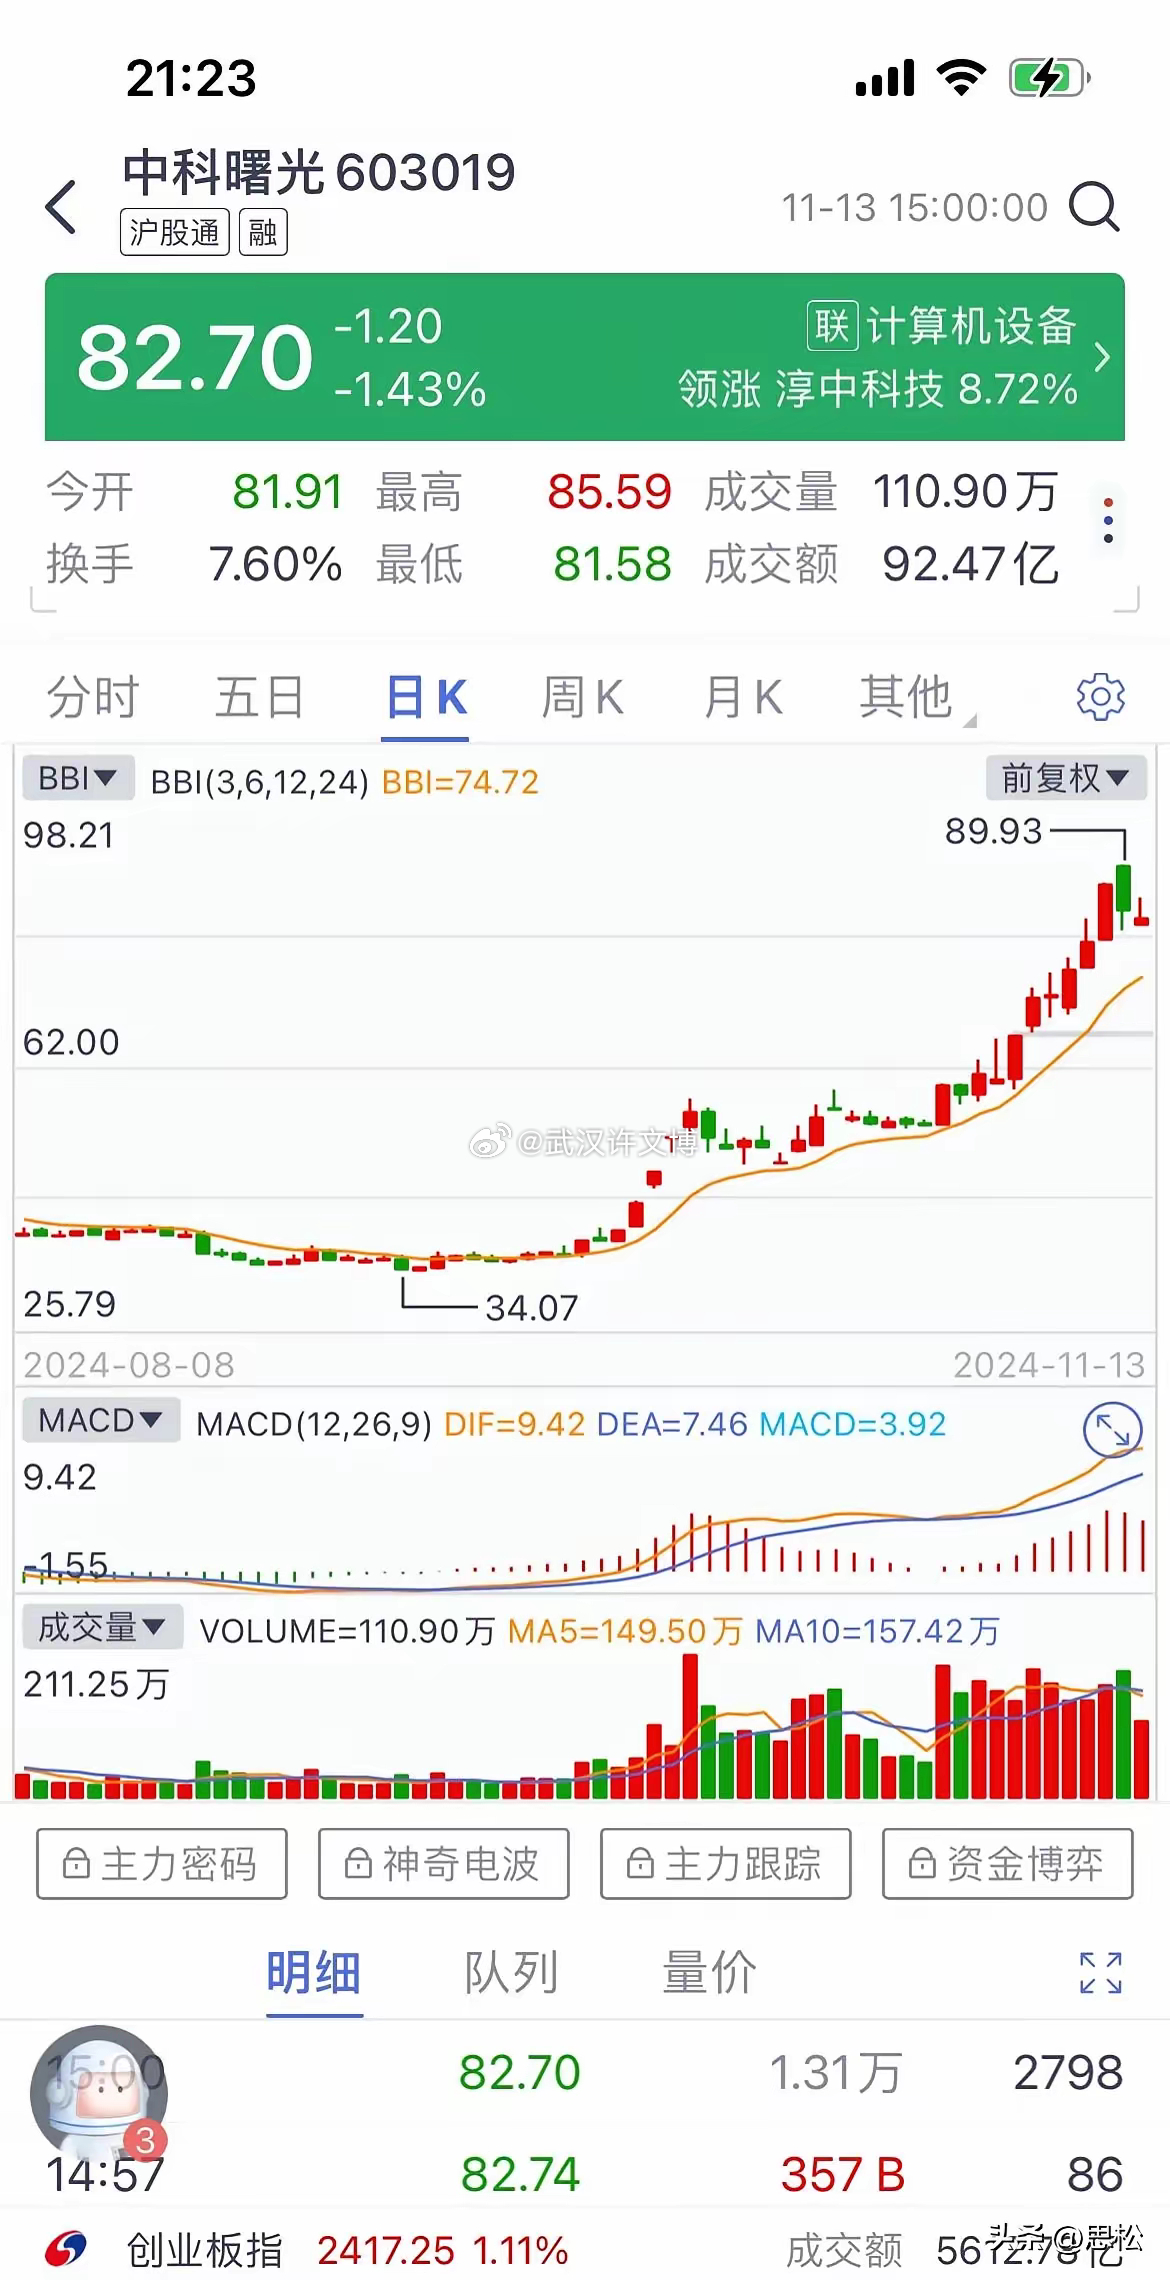The image size is (1170, 2280).
Task: Tap the 融 margin trading tag
Action: [263, 232]
